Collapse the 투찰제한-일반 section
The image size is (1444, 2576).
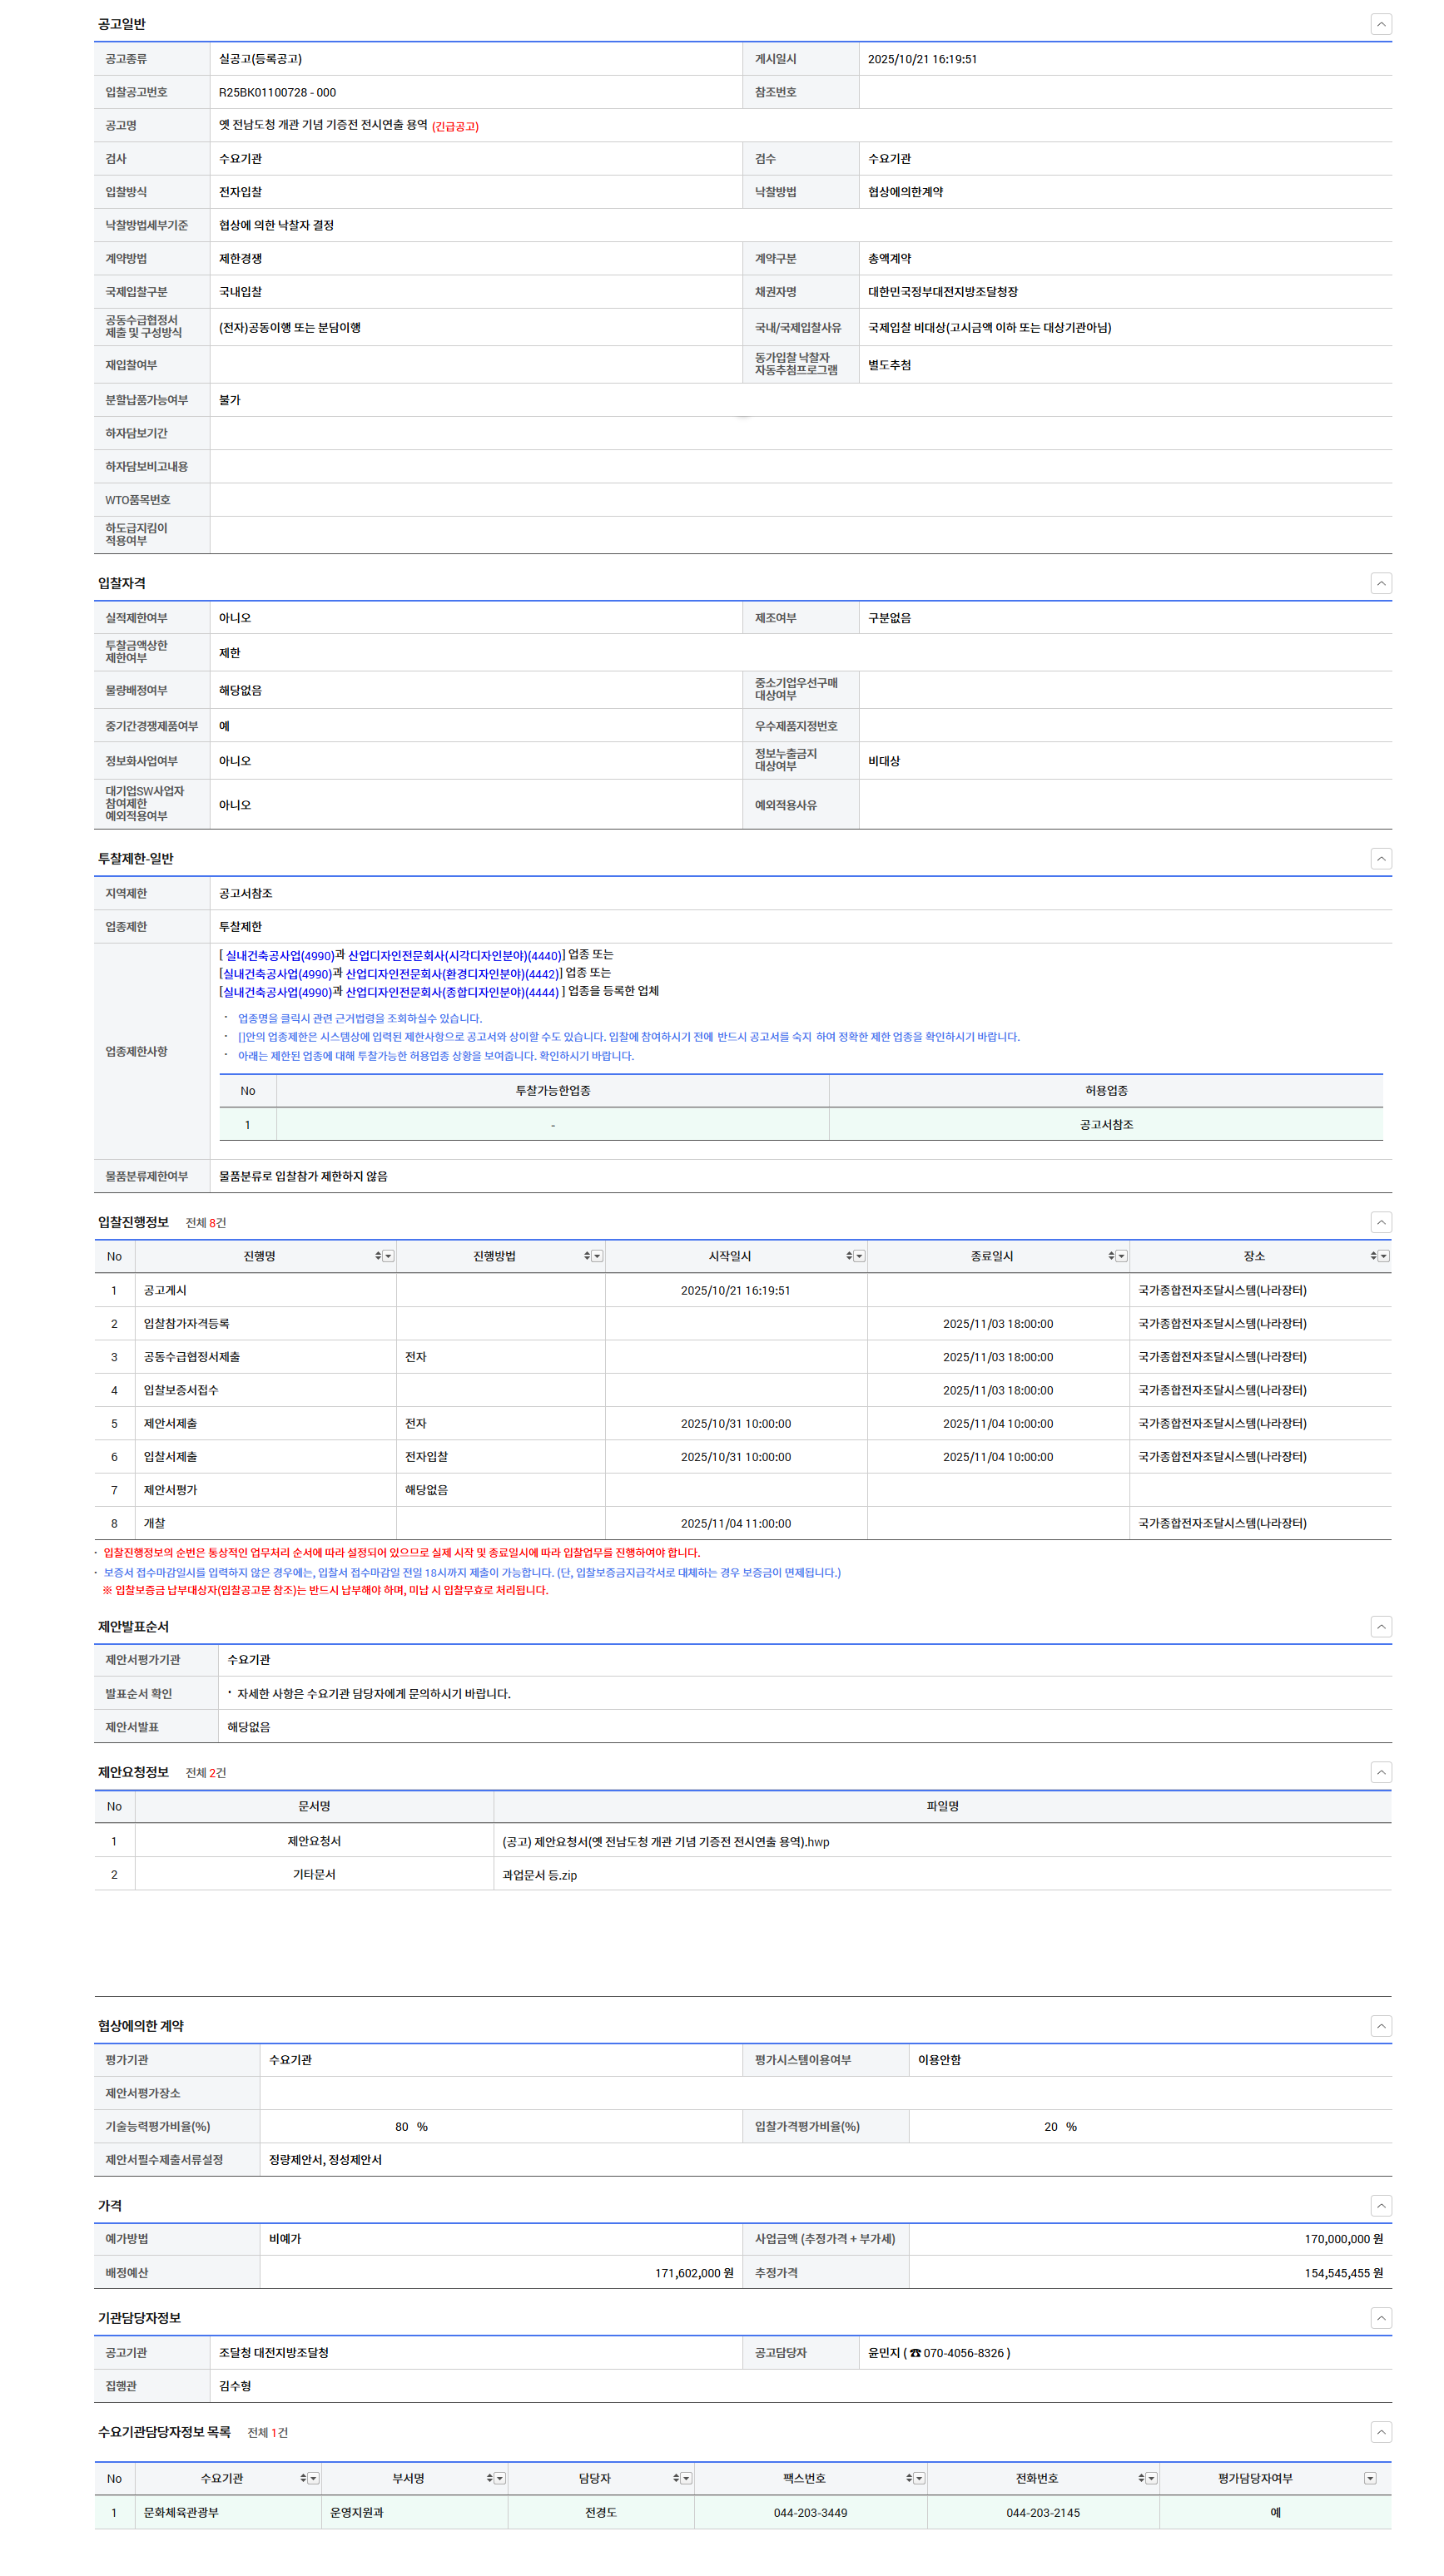click(x=1380, y=859)
